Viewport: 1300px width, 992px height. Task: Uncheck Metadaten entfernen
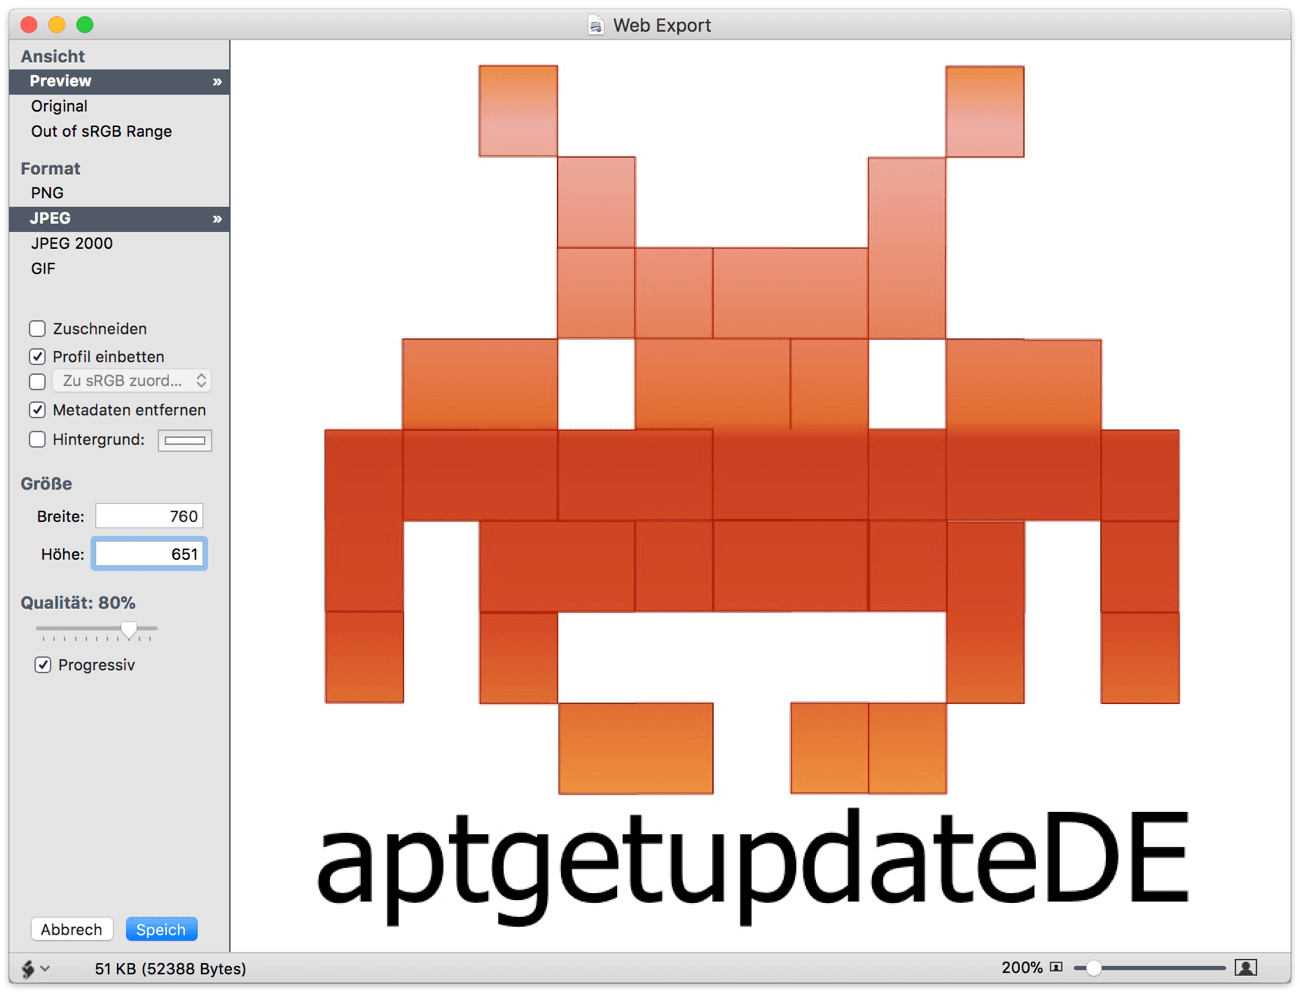[x=37, y=409]
